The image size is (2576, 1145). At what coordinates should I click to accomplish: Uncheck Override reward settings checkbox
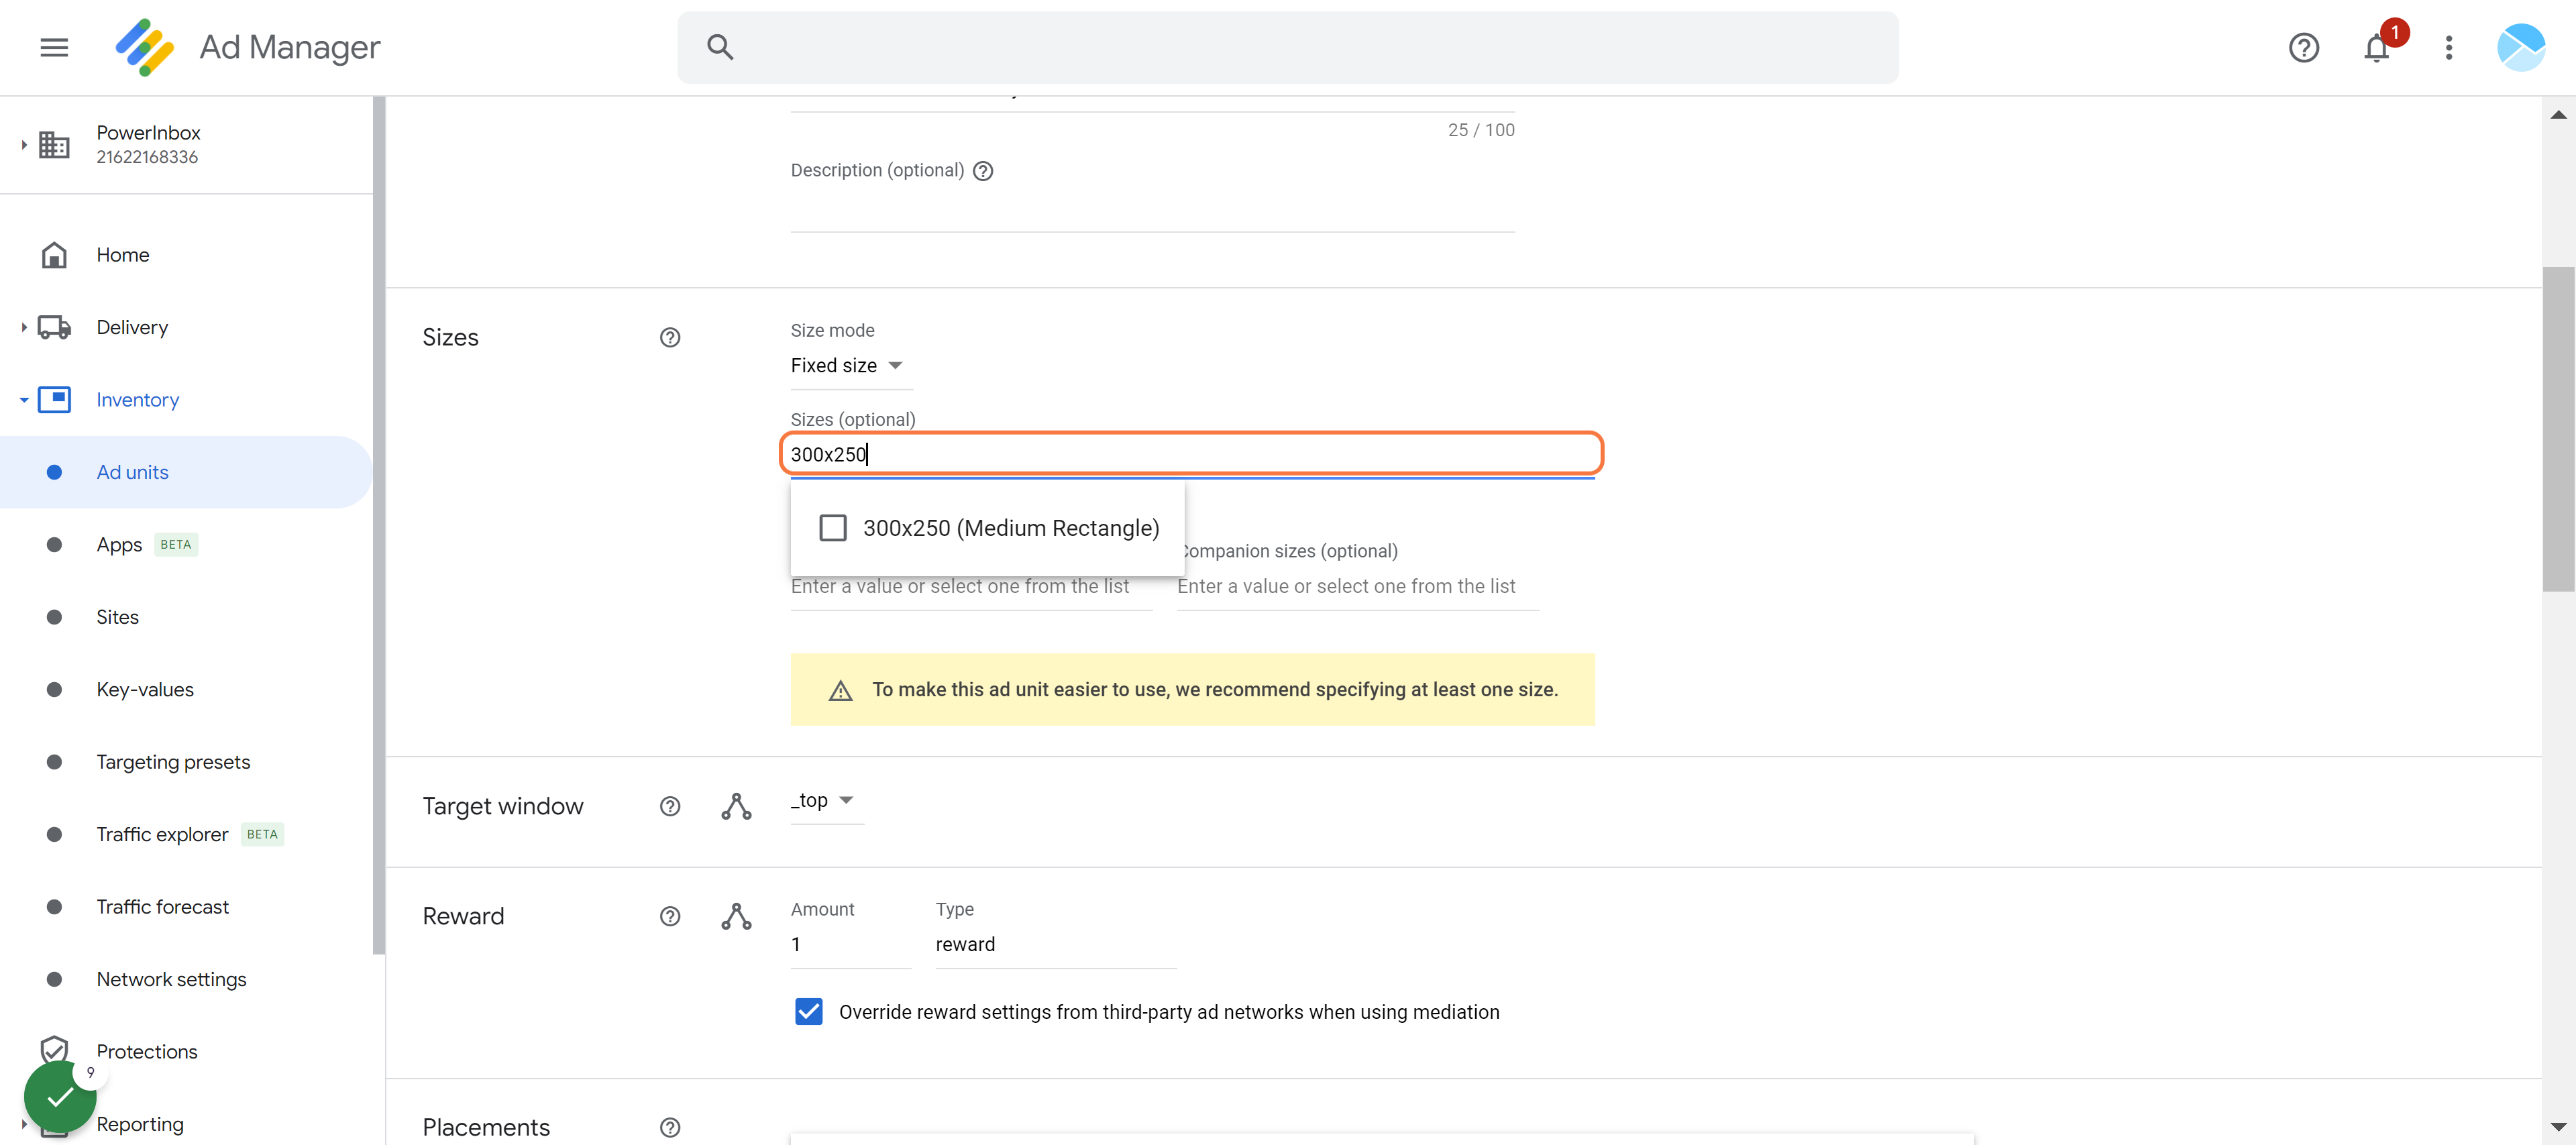[808, 1012]
